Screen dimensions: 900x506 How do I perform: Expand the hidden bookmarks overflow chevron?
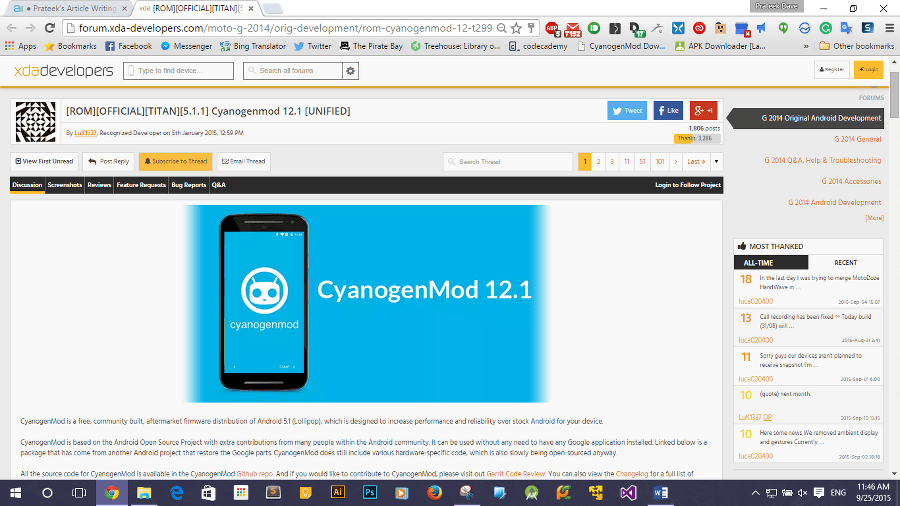806,46
